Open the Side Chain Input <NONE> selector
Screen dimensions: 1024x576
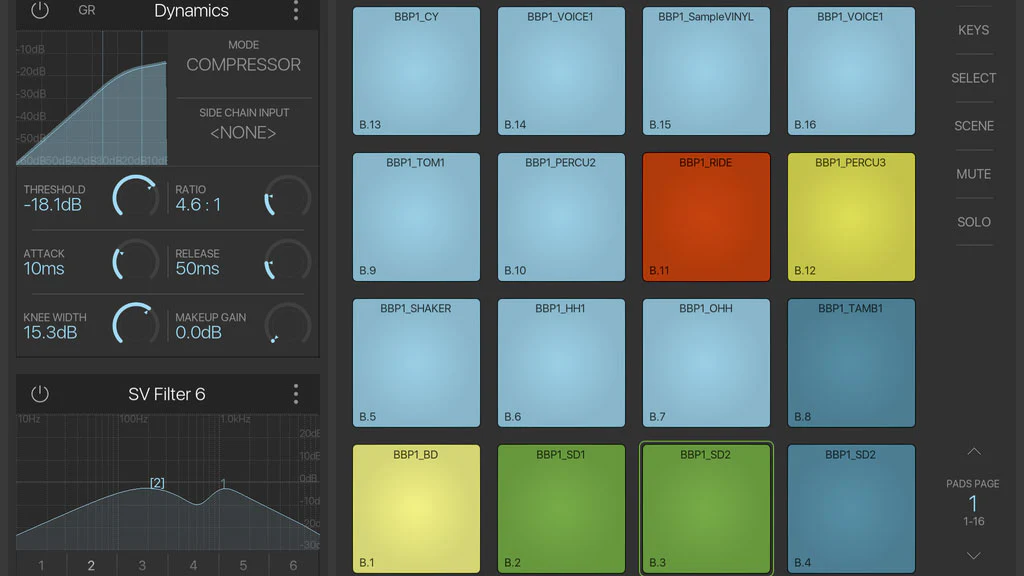pyautogui.click(x=243, y=133)
